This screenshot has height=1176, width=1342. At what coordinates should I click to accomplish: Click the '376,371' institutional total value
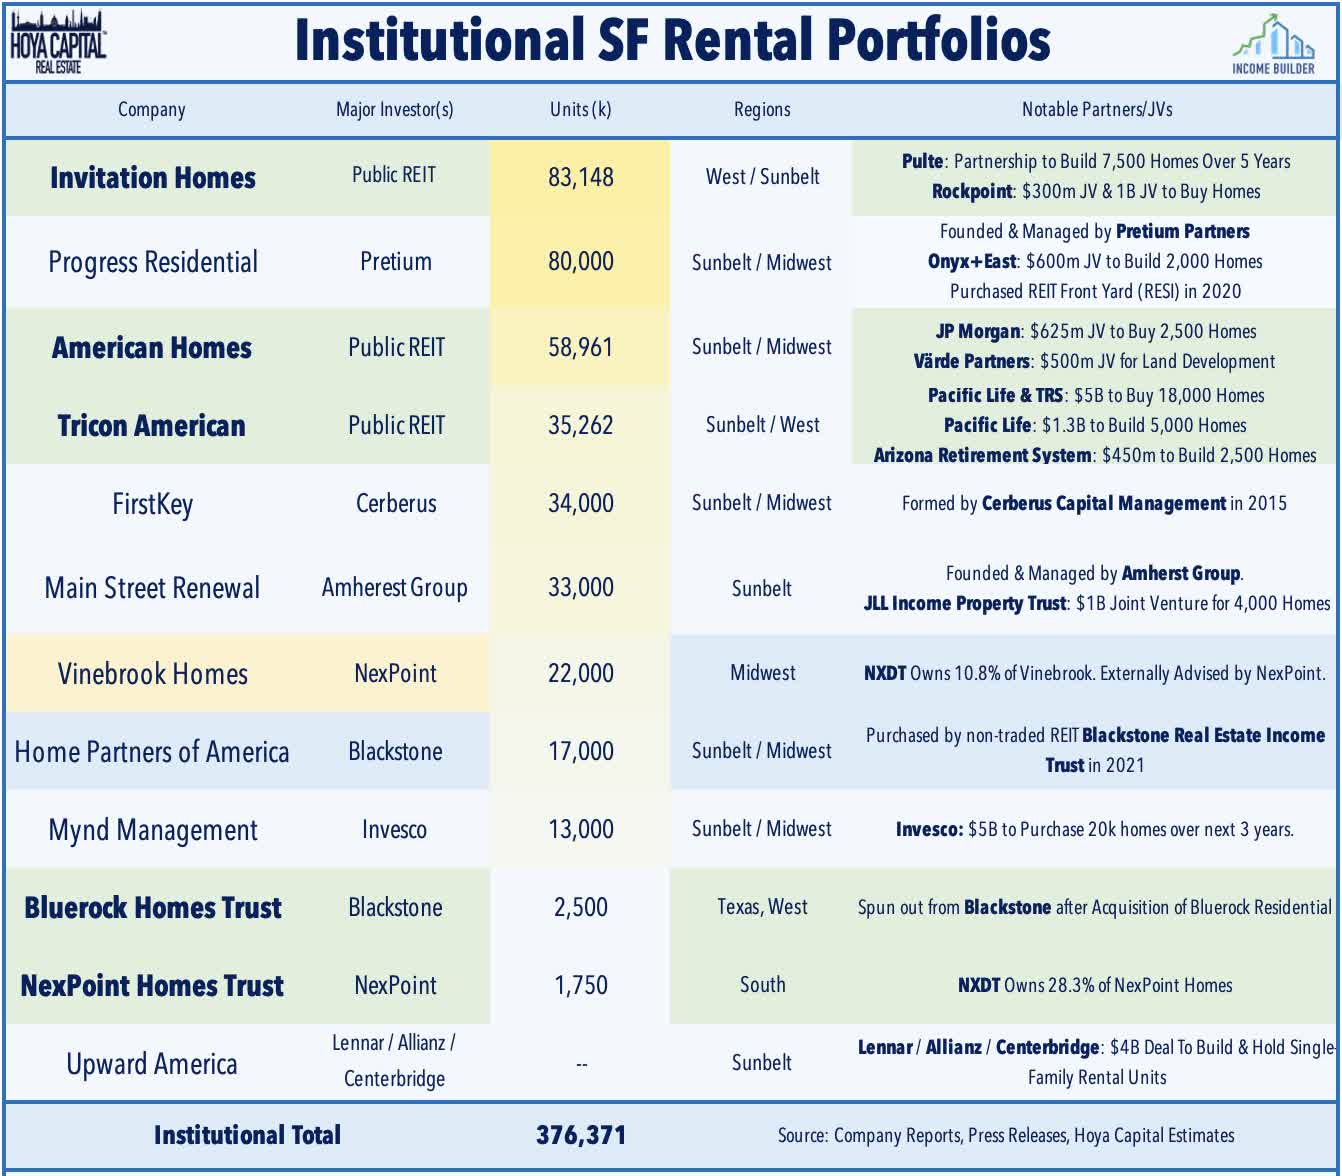coord(581,1135)
